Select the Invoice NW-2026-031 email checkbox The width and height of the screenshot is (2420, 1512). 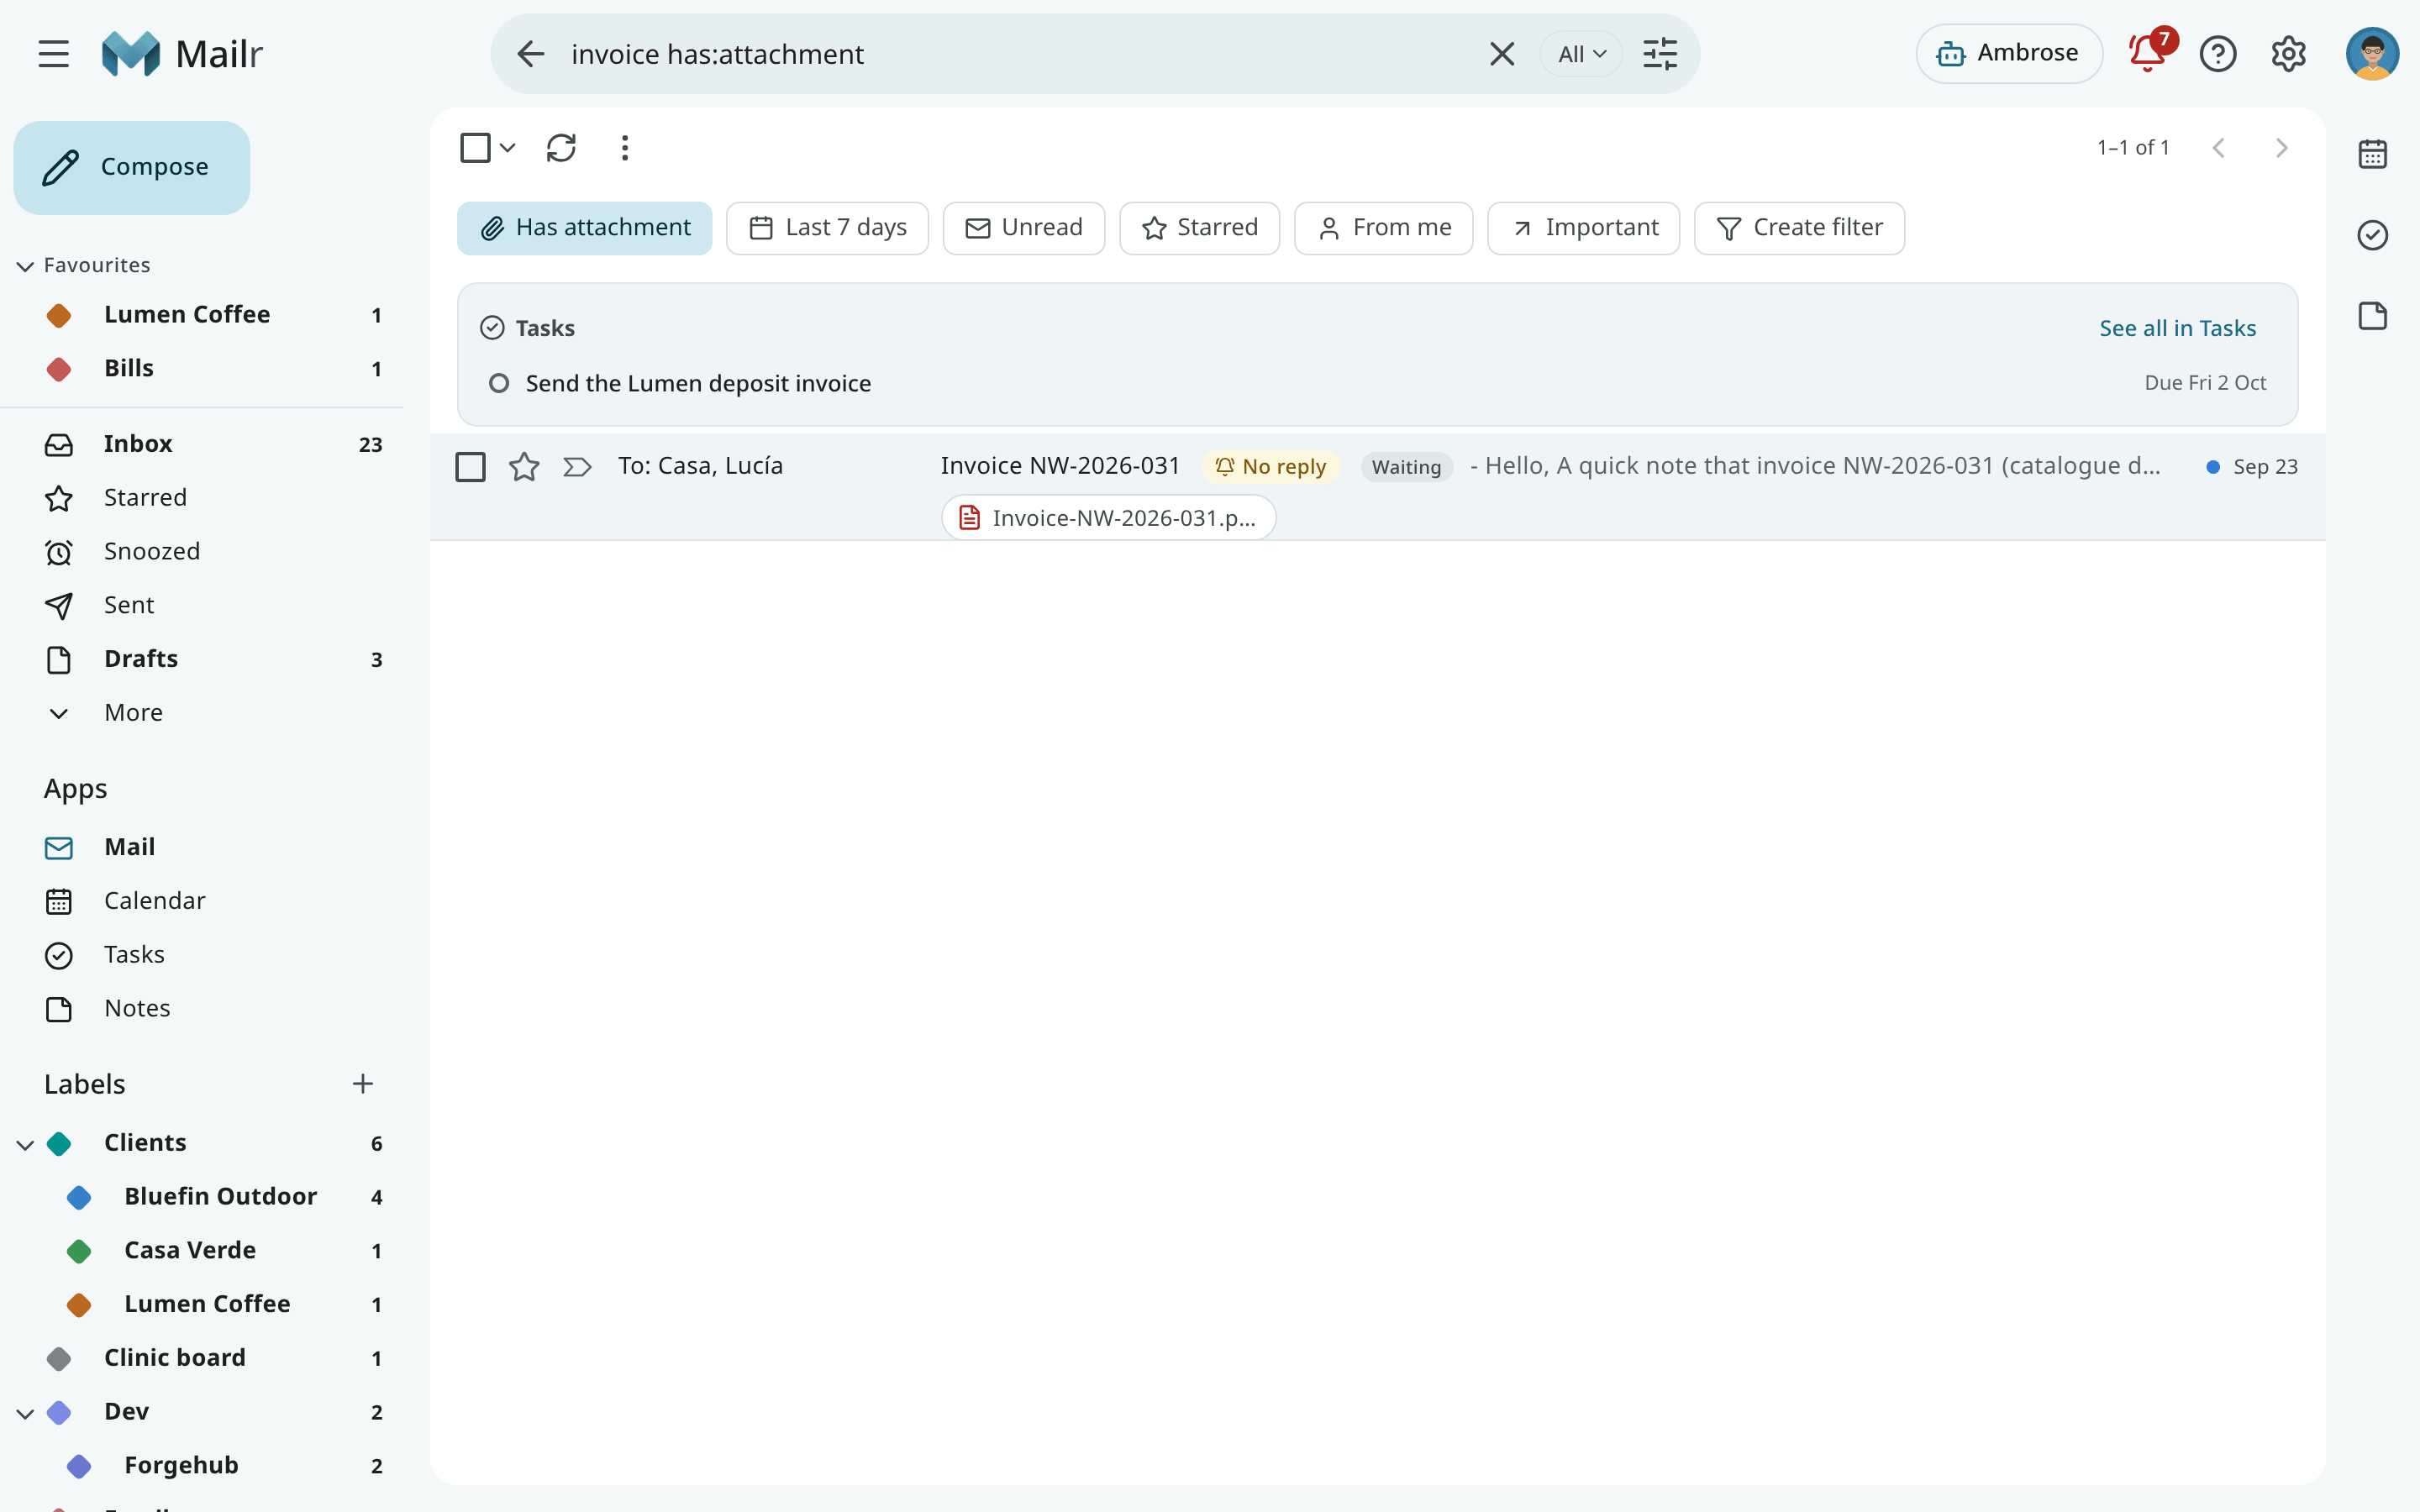[x=470, y=467]
